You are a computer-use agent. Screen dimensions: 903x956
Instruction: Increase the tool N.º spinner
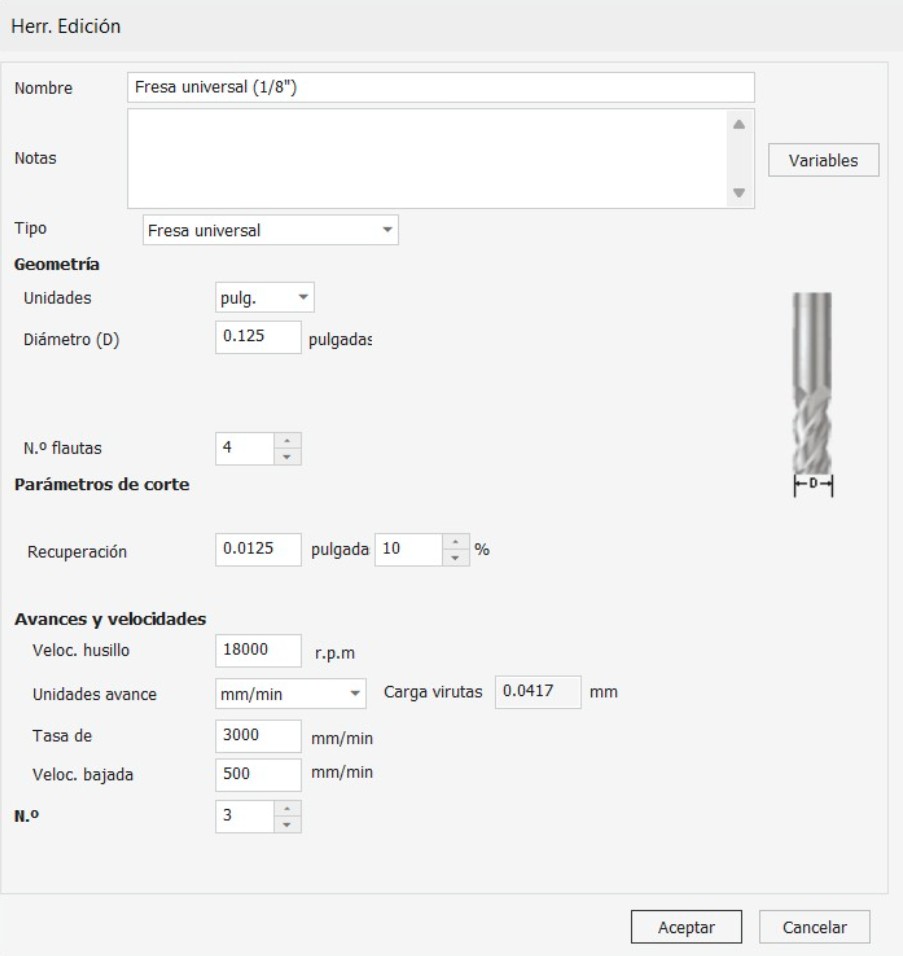[287, 809]
